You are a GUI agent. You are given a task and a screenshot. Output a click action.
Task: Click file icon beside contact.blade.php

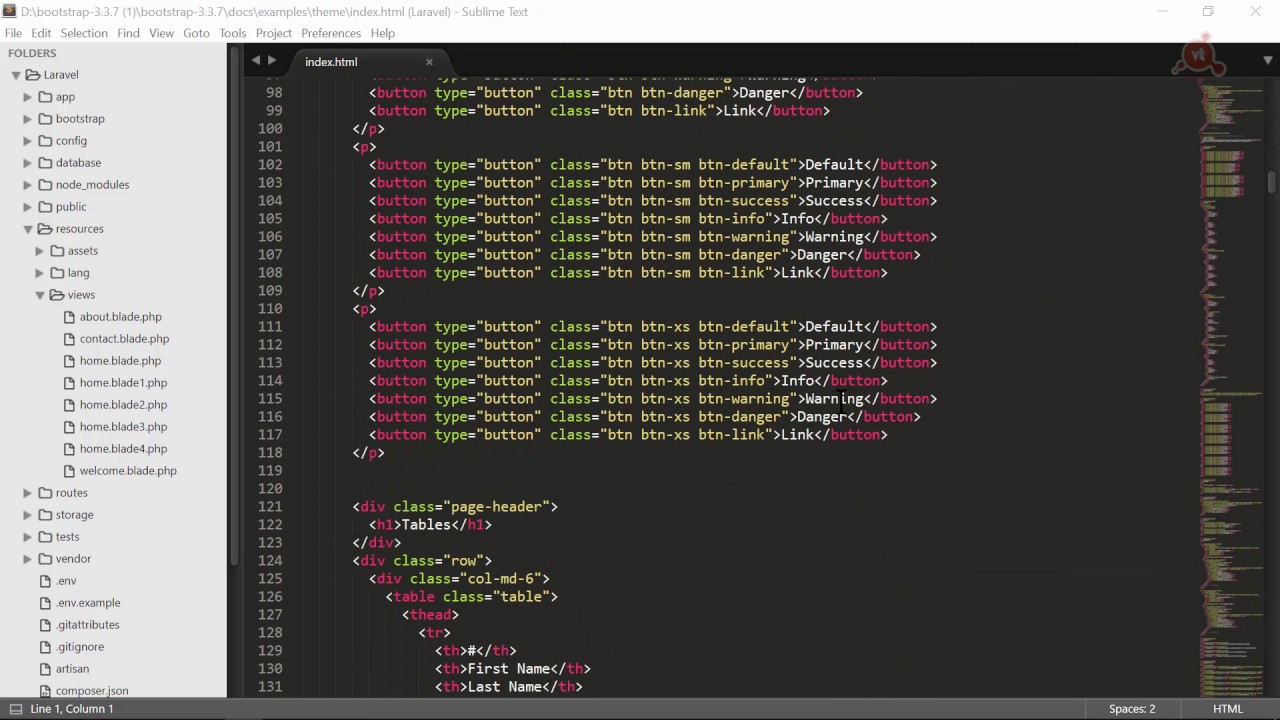point(69,339)
